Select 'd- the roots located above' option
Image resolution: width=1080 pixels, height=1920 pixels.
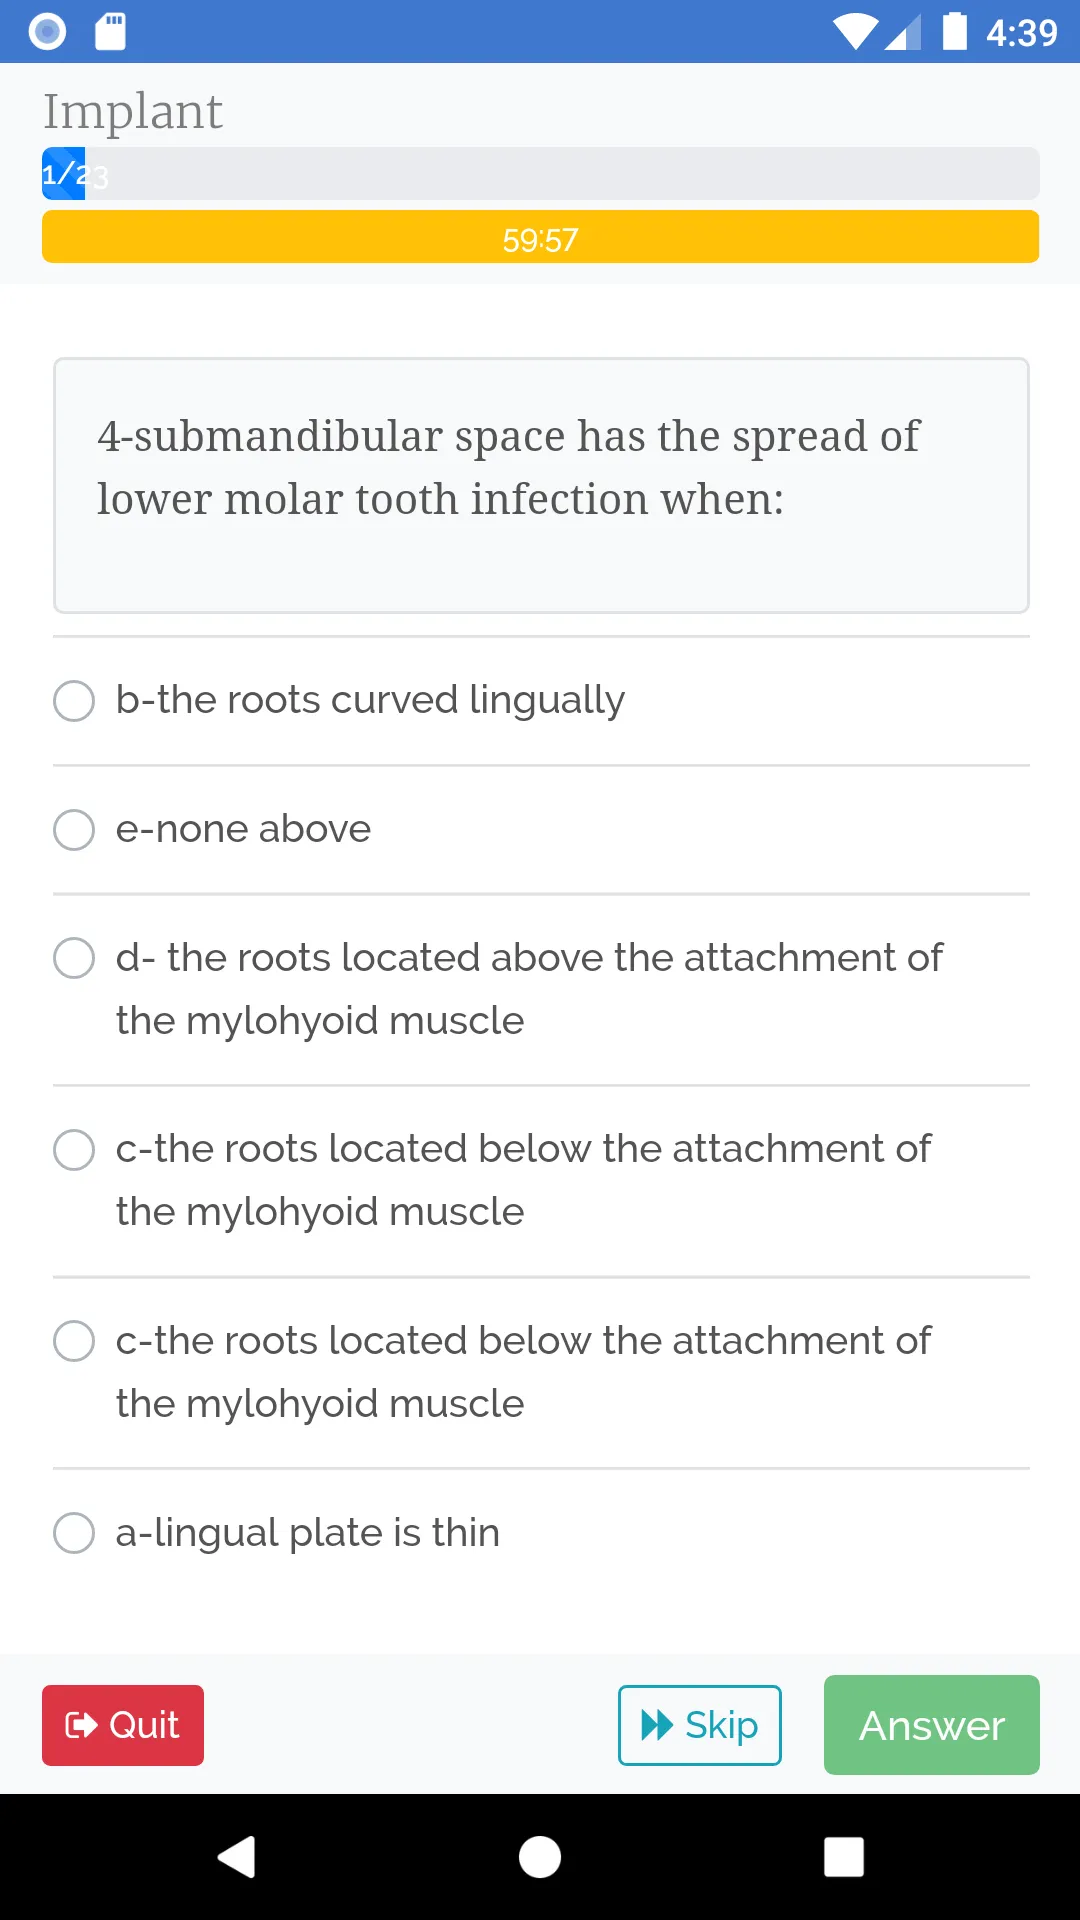point(541,989)
